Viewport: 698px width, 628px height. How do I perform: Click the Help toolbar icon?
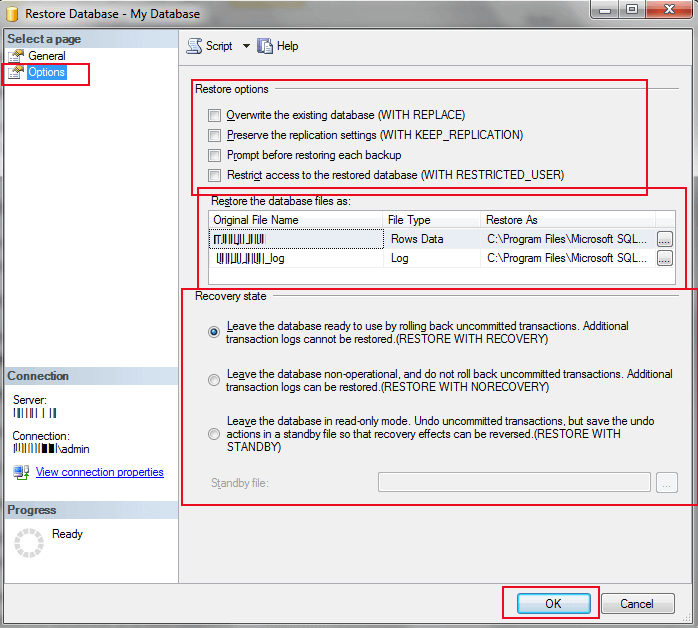[265, 46]
